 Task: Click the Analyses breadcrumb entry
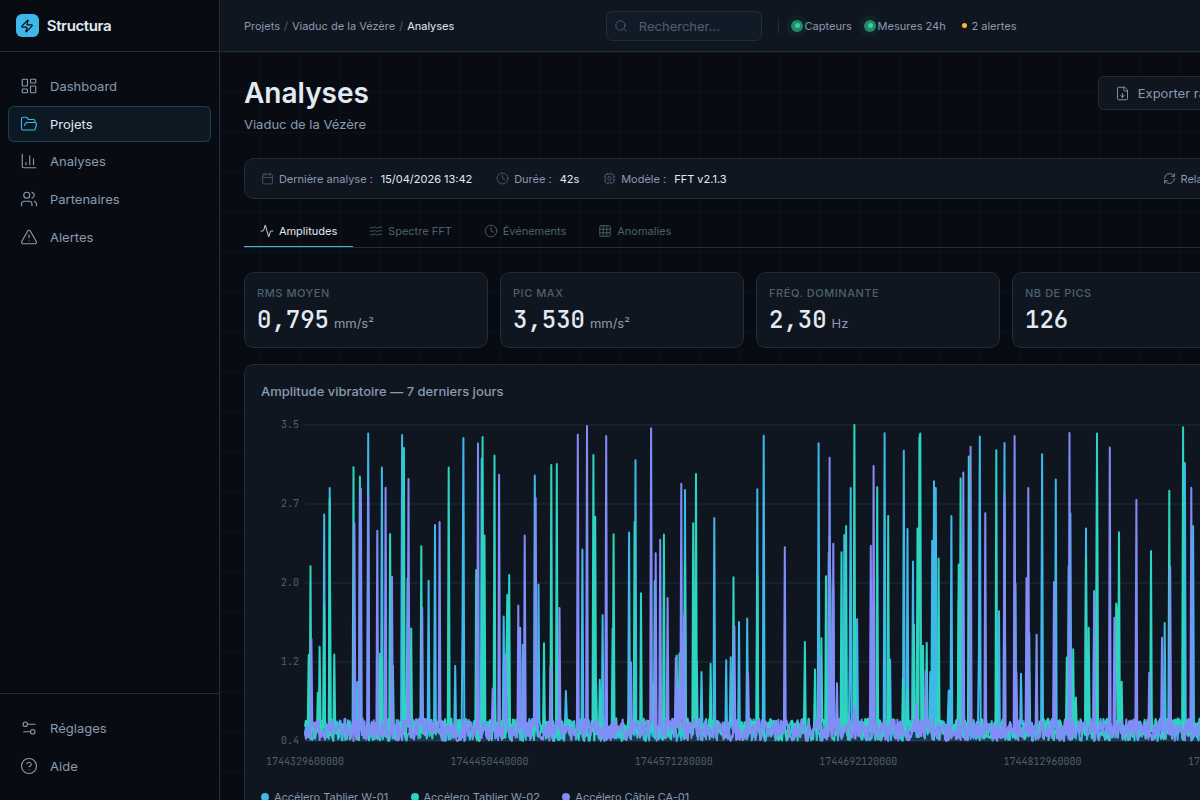[431, 26]
